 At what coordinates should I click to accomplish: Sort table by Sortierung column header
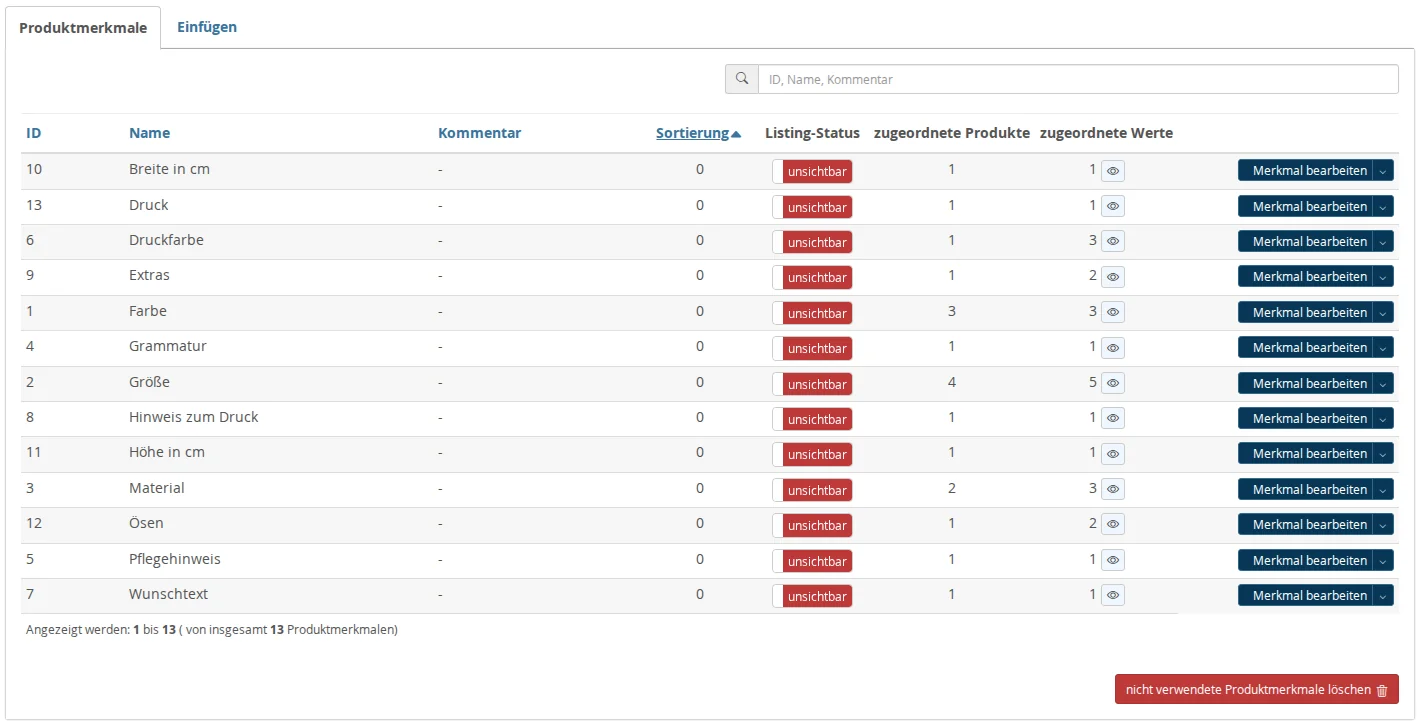[698, 133]
